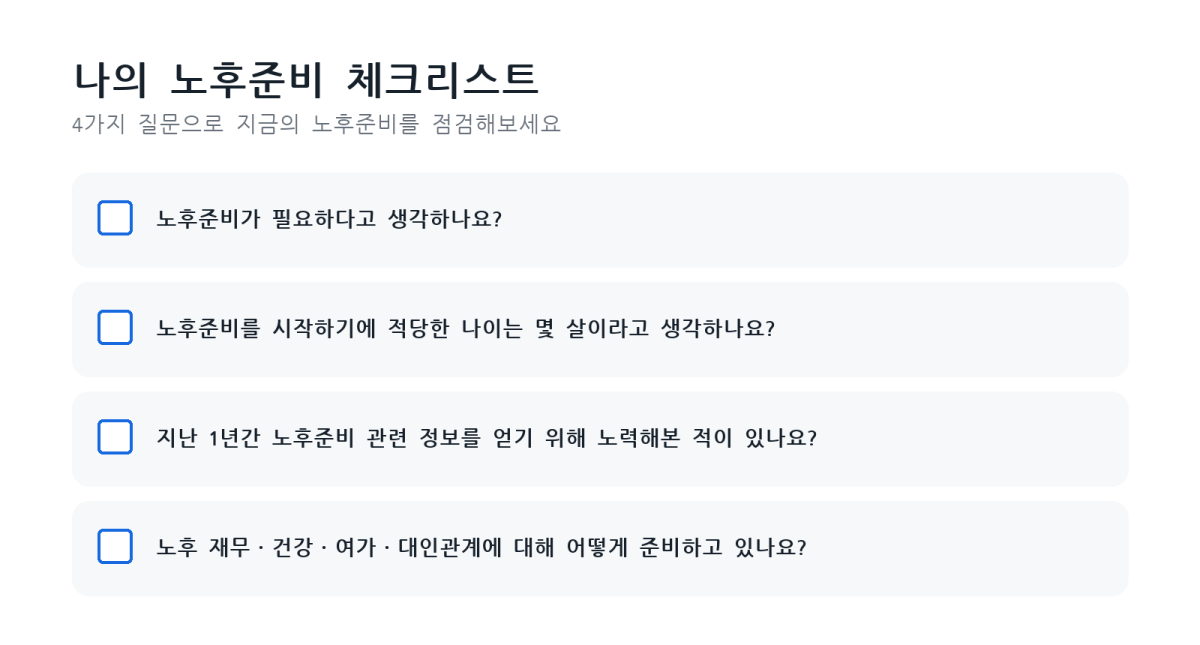Screen dimensions: 1200x645
Task: Click the word "건강" in the last question
Action: pyautogui.click(x=293, y=547)
